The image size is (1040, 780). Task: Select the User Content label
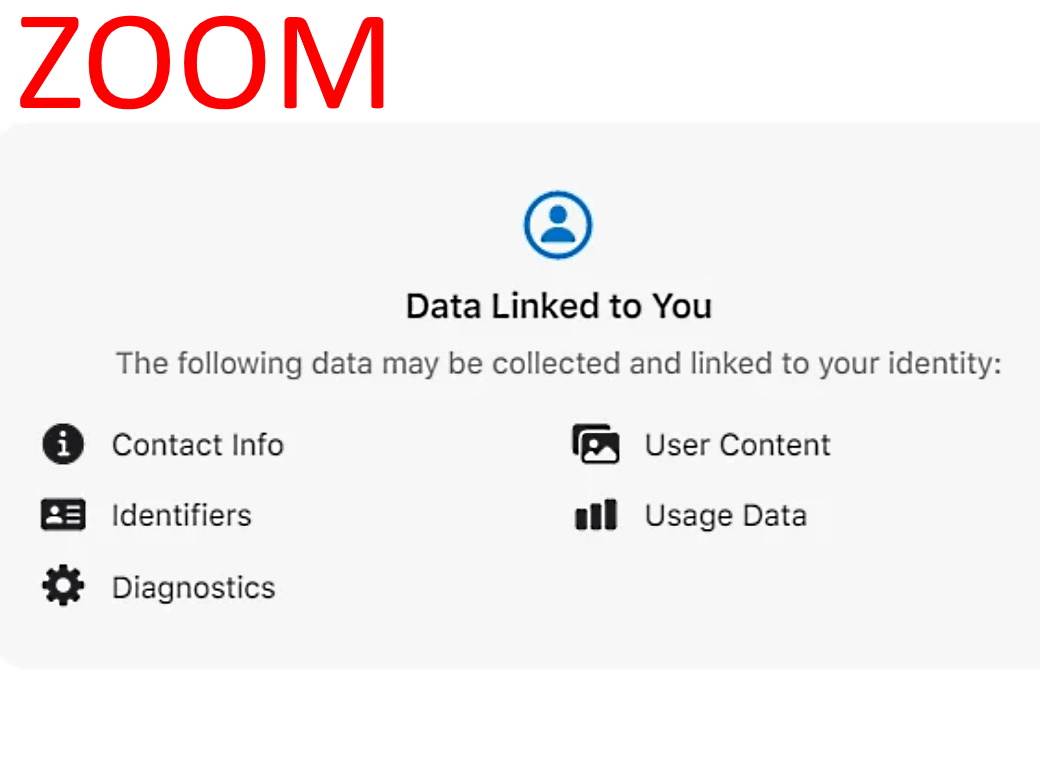737,445
